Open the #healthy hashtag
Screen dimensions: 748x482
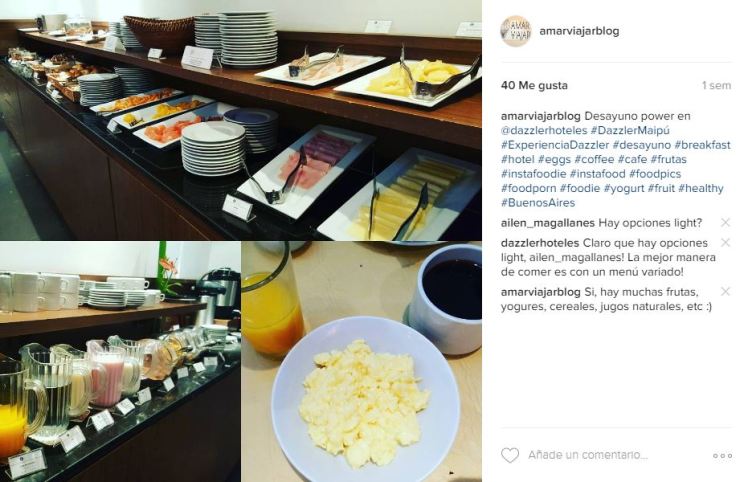coord(700,188)
